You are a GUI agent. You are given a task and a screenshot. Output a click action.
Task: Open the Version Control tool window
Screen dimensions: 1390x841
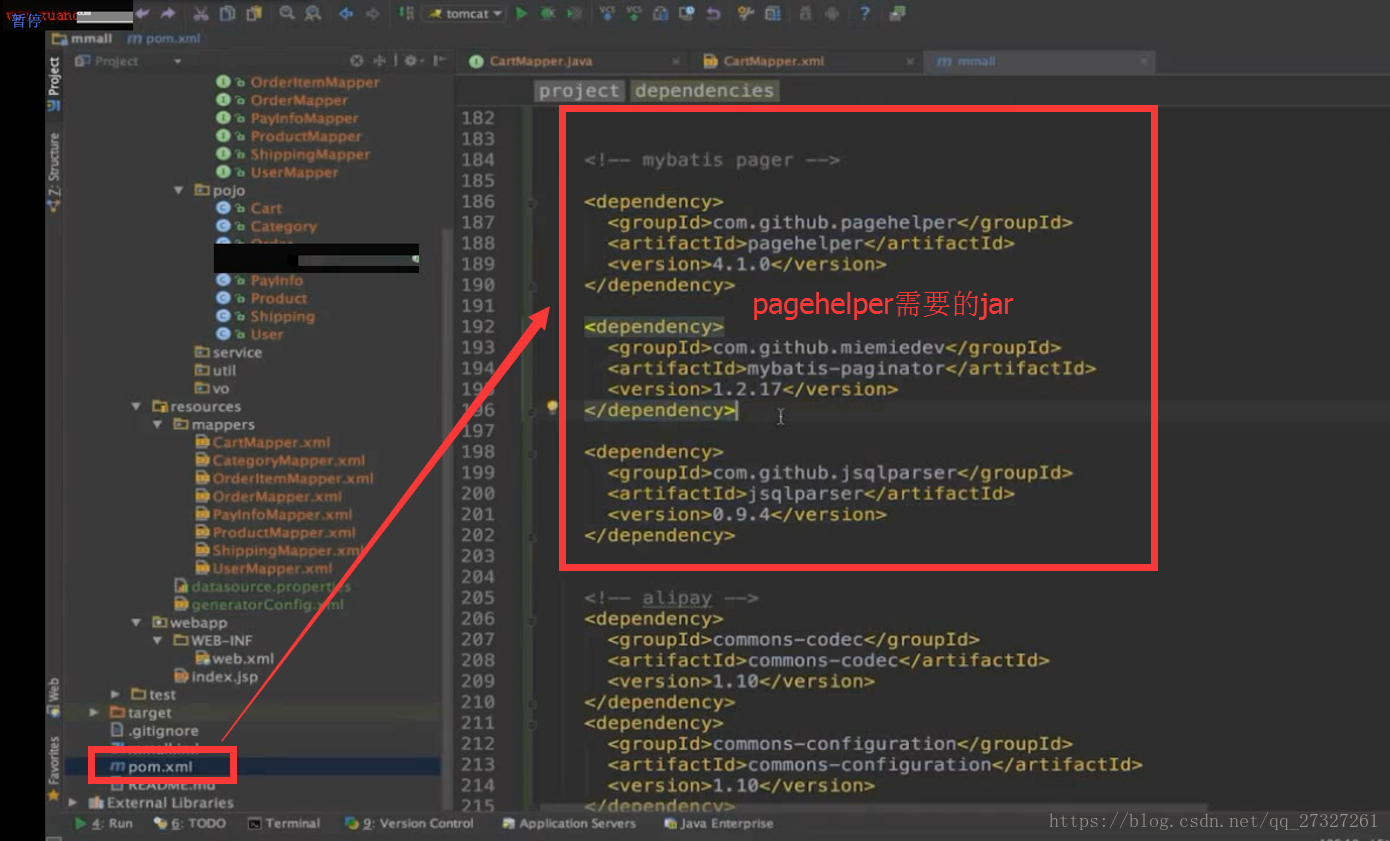pos(409,823)
